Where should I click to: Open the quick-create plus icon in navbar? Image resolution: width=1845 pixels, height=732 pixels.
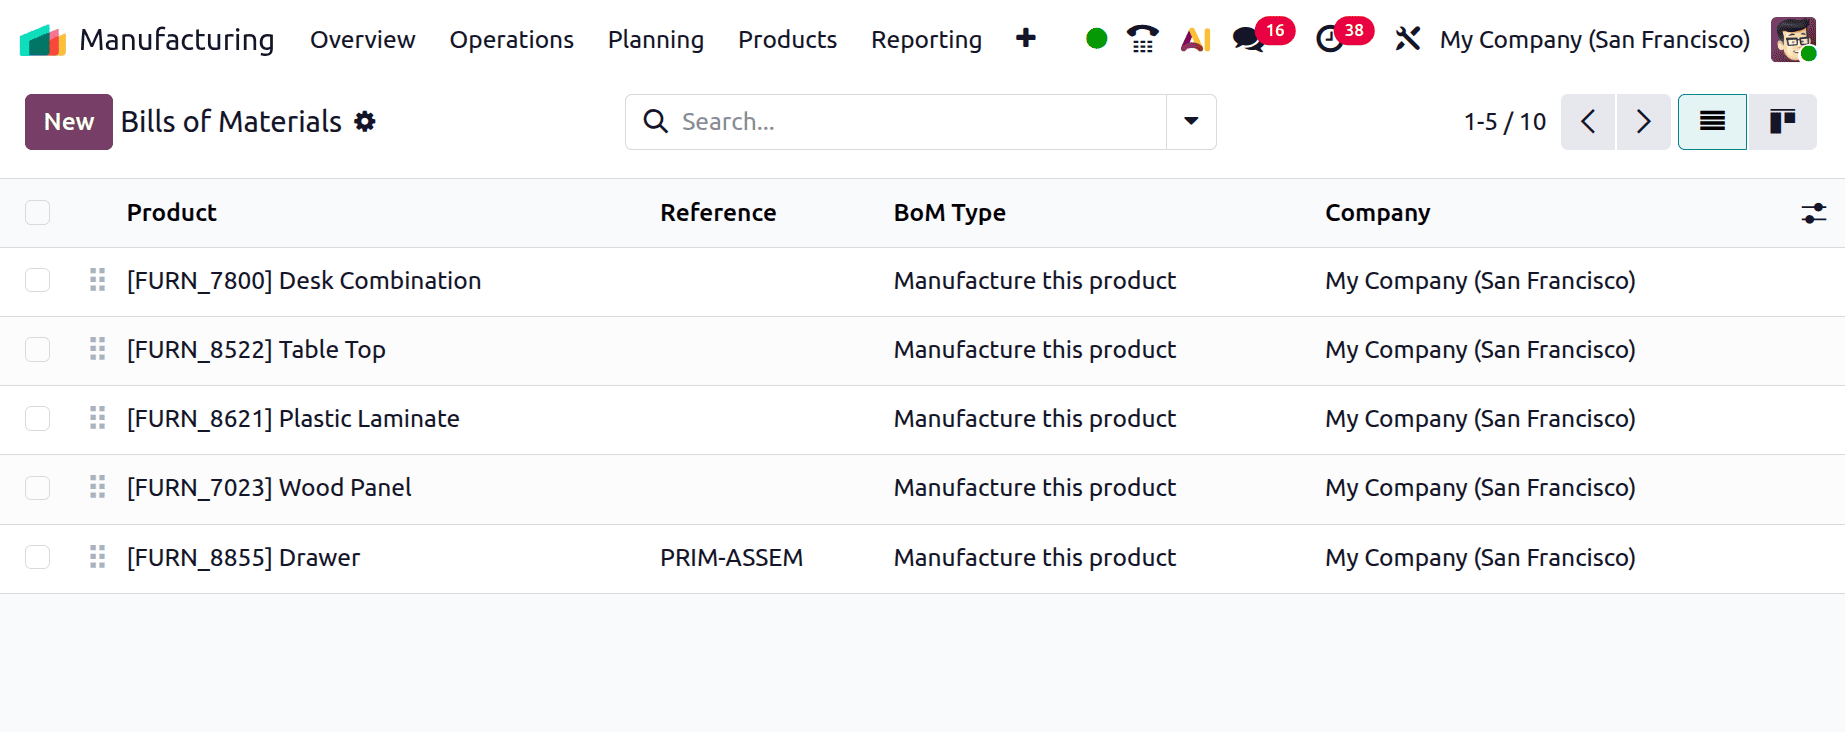[x=1025, y=38]
